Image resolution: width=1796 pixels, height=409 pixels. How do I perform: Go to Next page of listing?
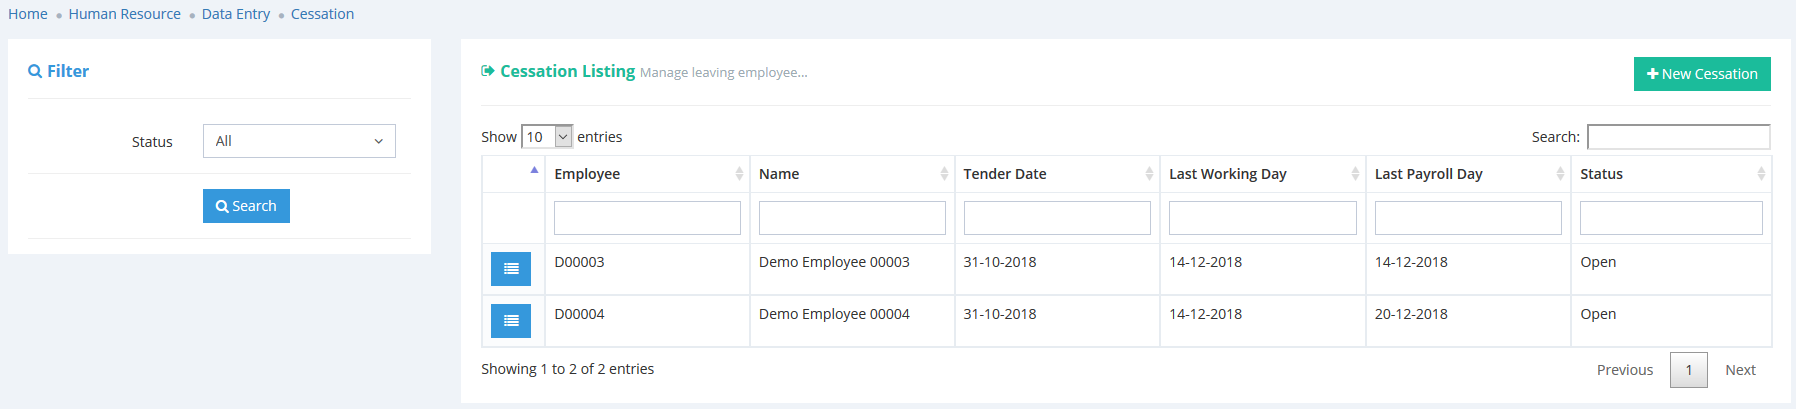coord(1740,370)
